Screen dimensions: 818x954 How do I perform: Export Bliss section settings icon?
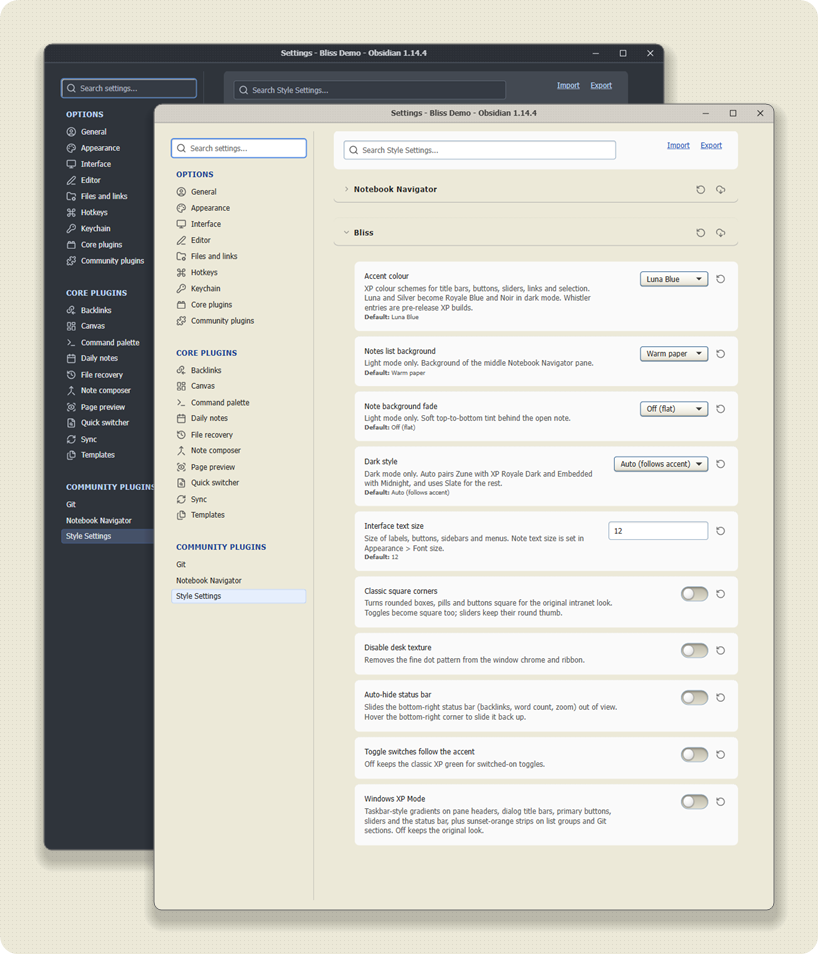721,233
